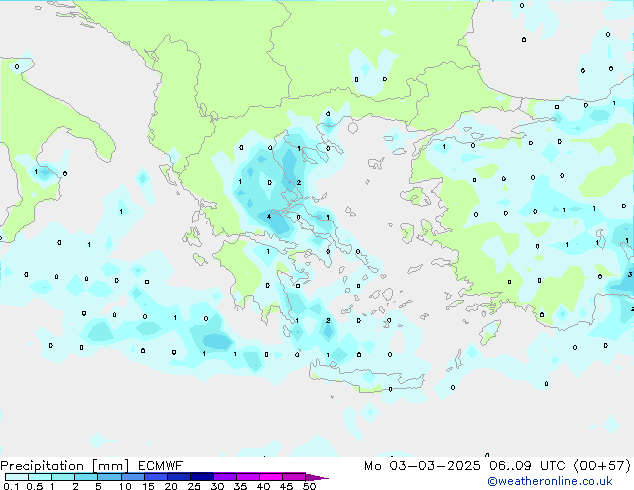Select the '45' legend scale label
This screenshot has height=490, width=634.
(x=286, y=486)
